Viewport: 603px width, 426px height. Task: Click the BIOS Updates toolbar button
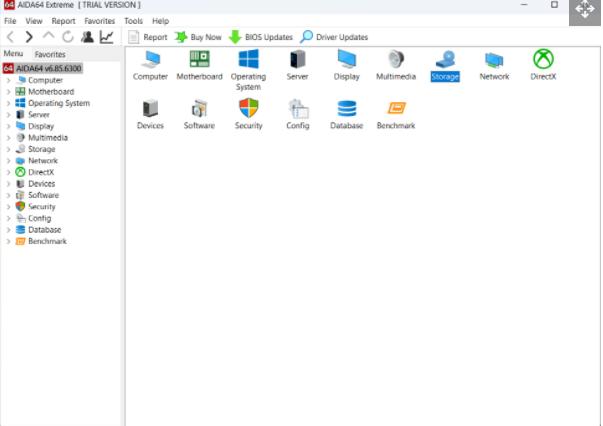click(261, 37)
